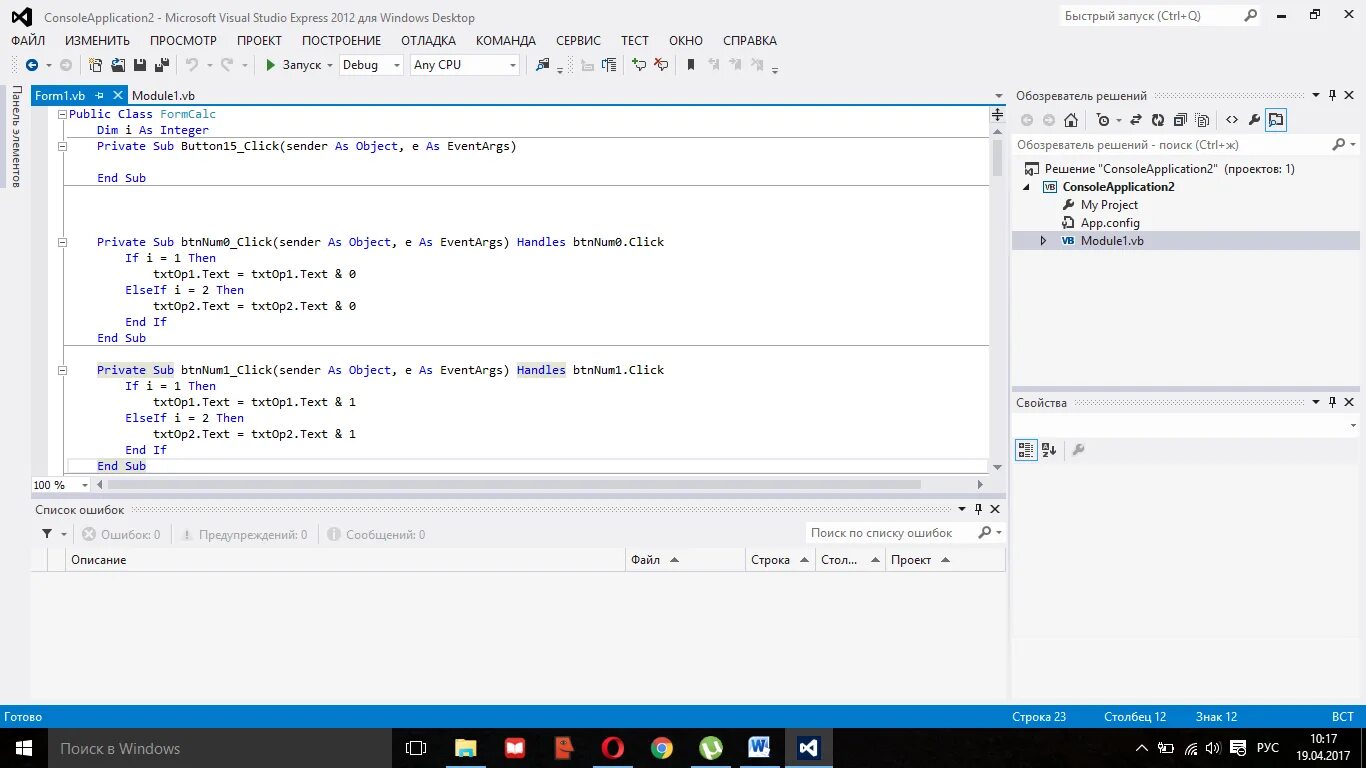The image size is (1366, 768).
Task: Select Categorized view in Properties panel
Action: 1026,450
